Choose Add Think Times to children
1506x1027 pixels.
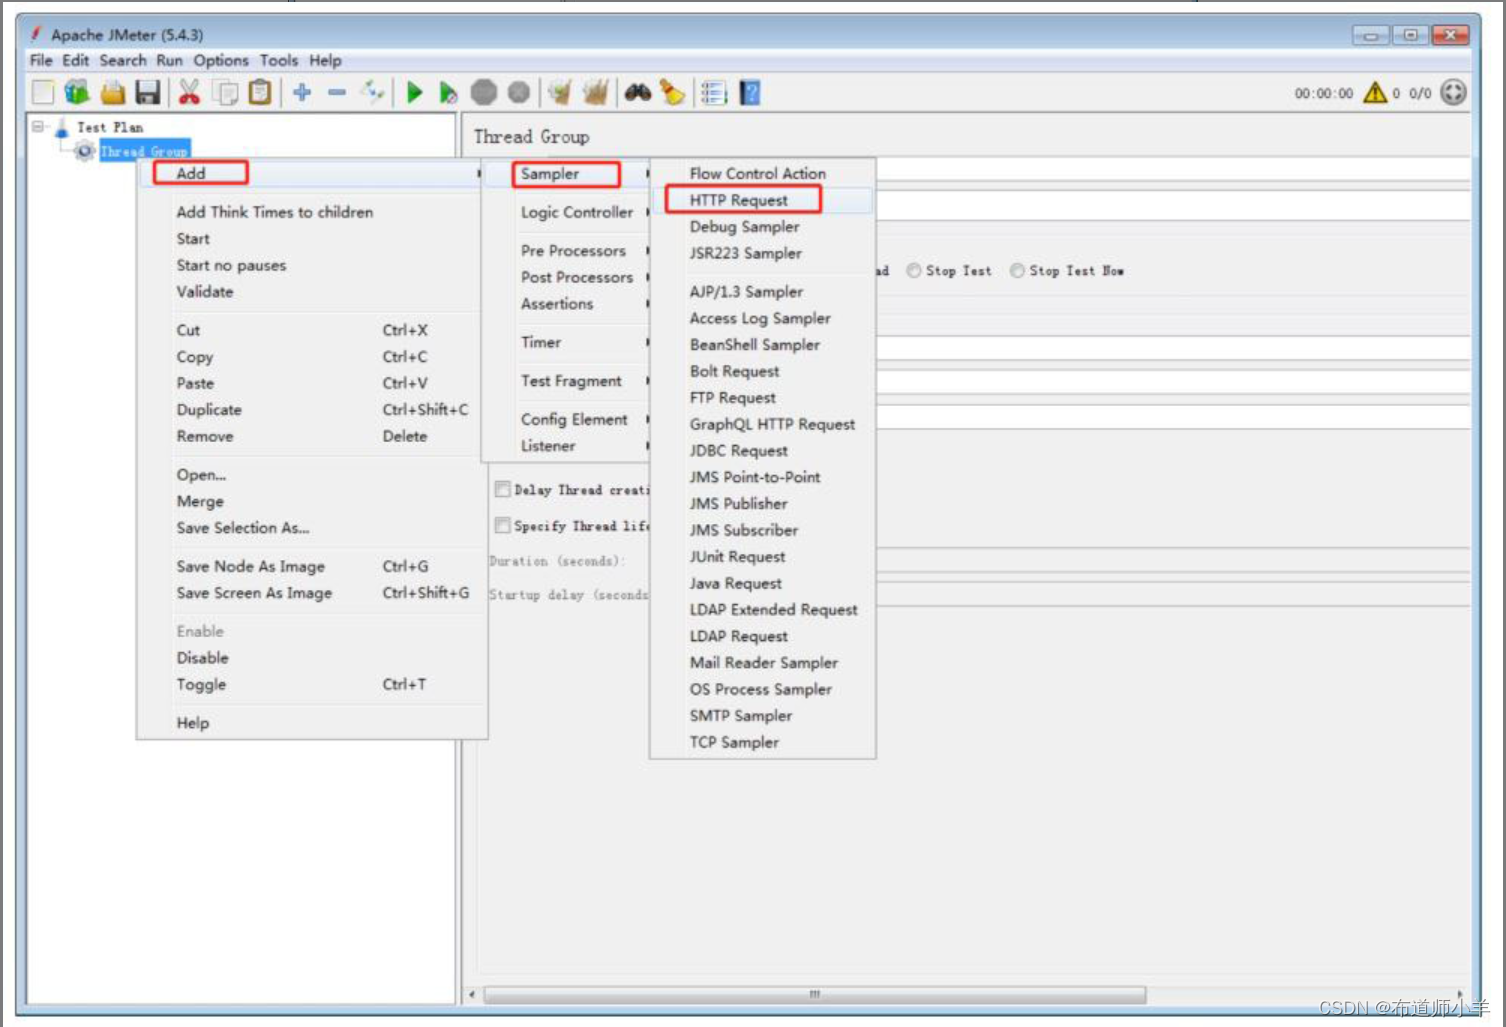pos(275,212)
